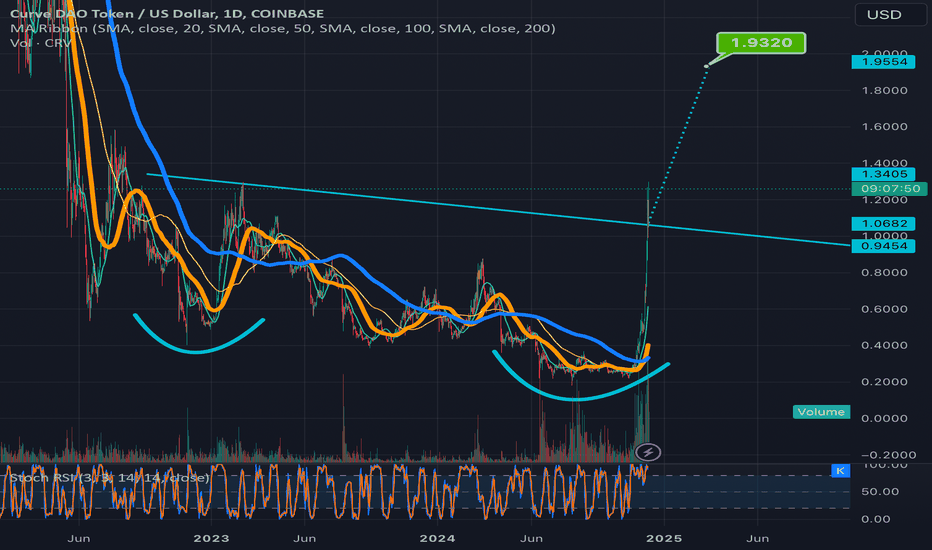This screenshot has width=932, height=550.
Task: Click the 09:07:50 countdown label
Action: tap(889, 188)
